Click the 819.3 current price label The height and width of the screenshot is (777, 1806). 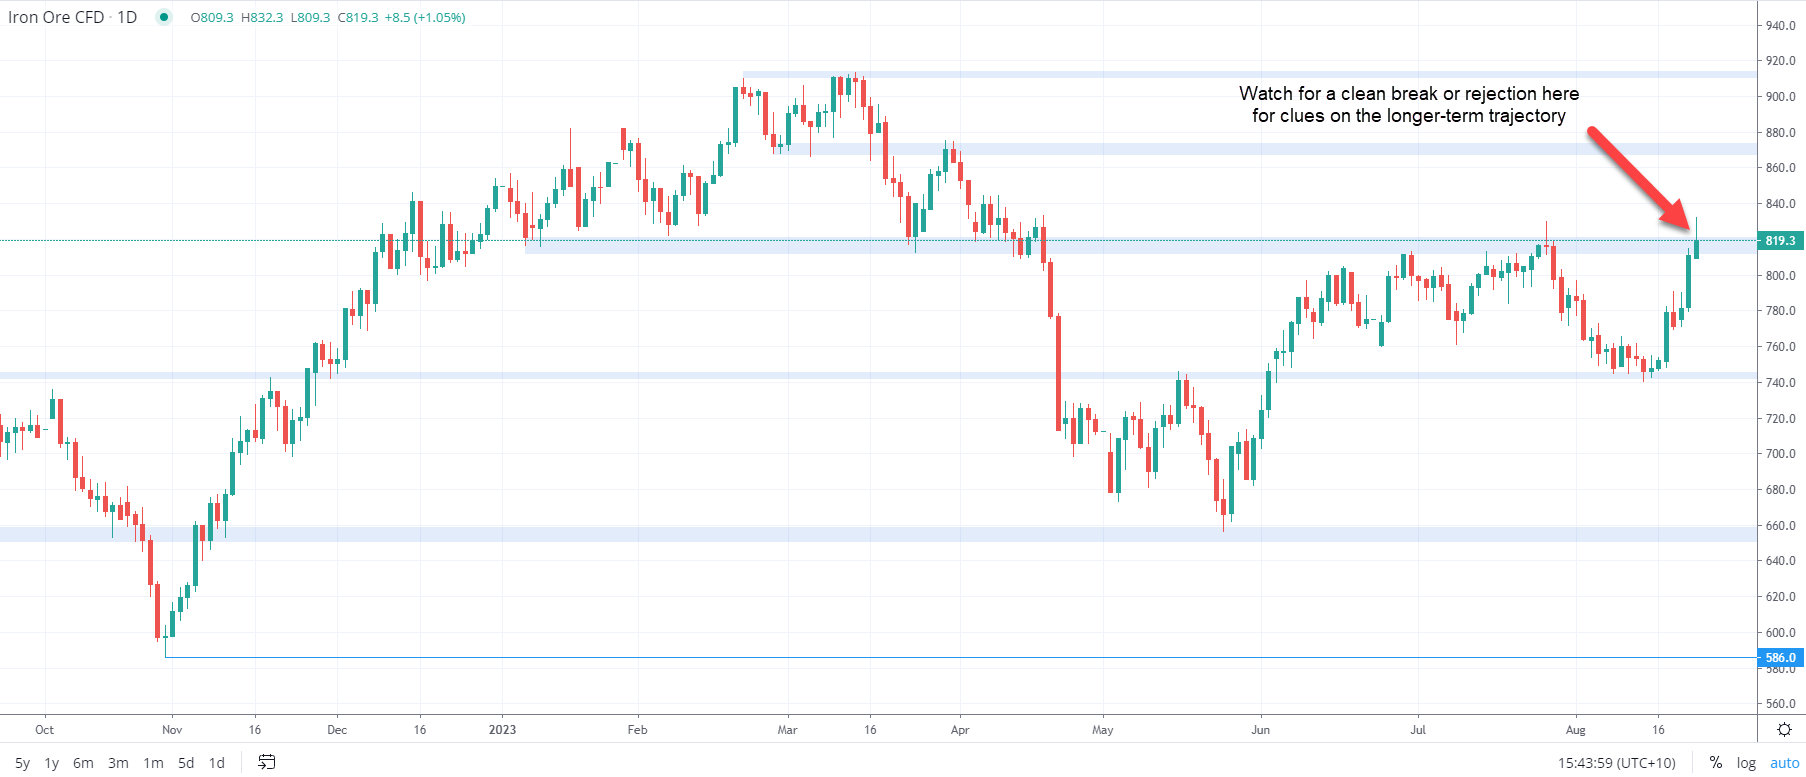coord(1780,240)
